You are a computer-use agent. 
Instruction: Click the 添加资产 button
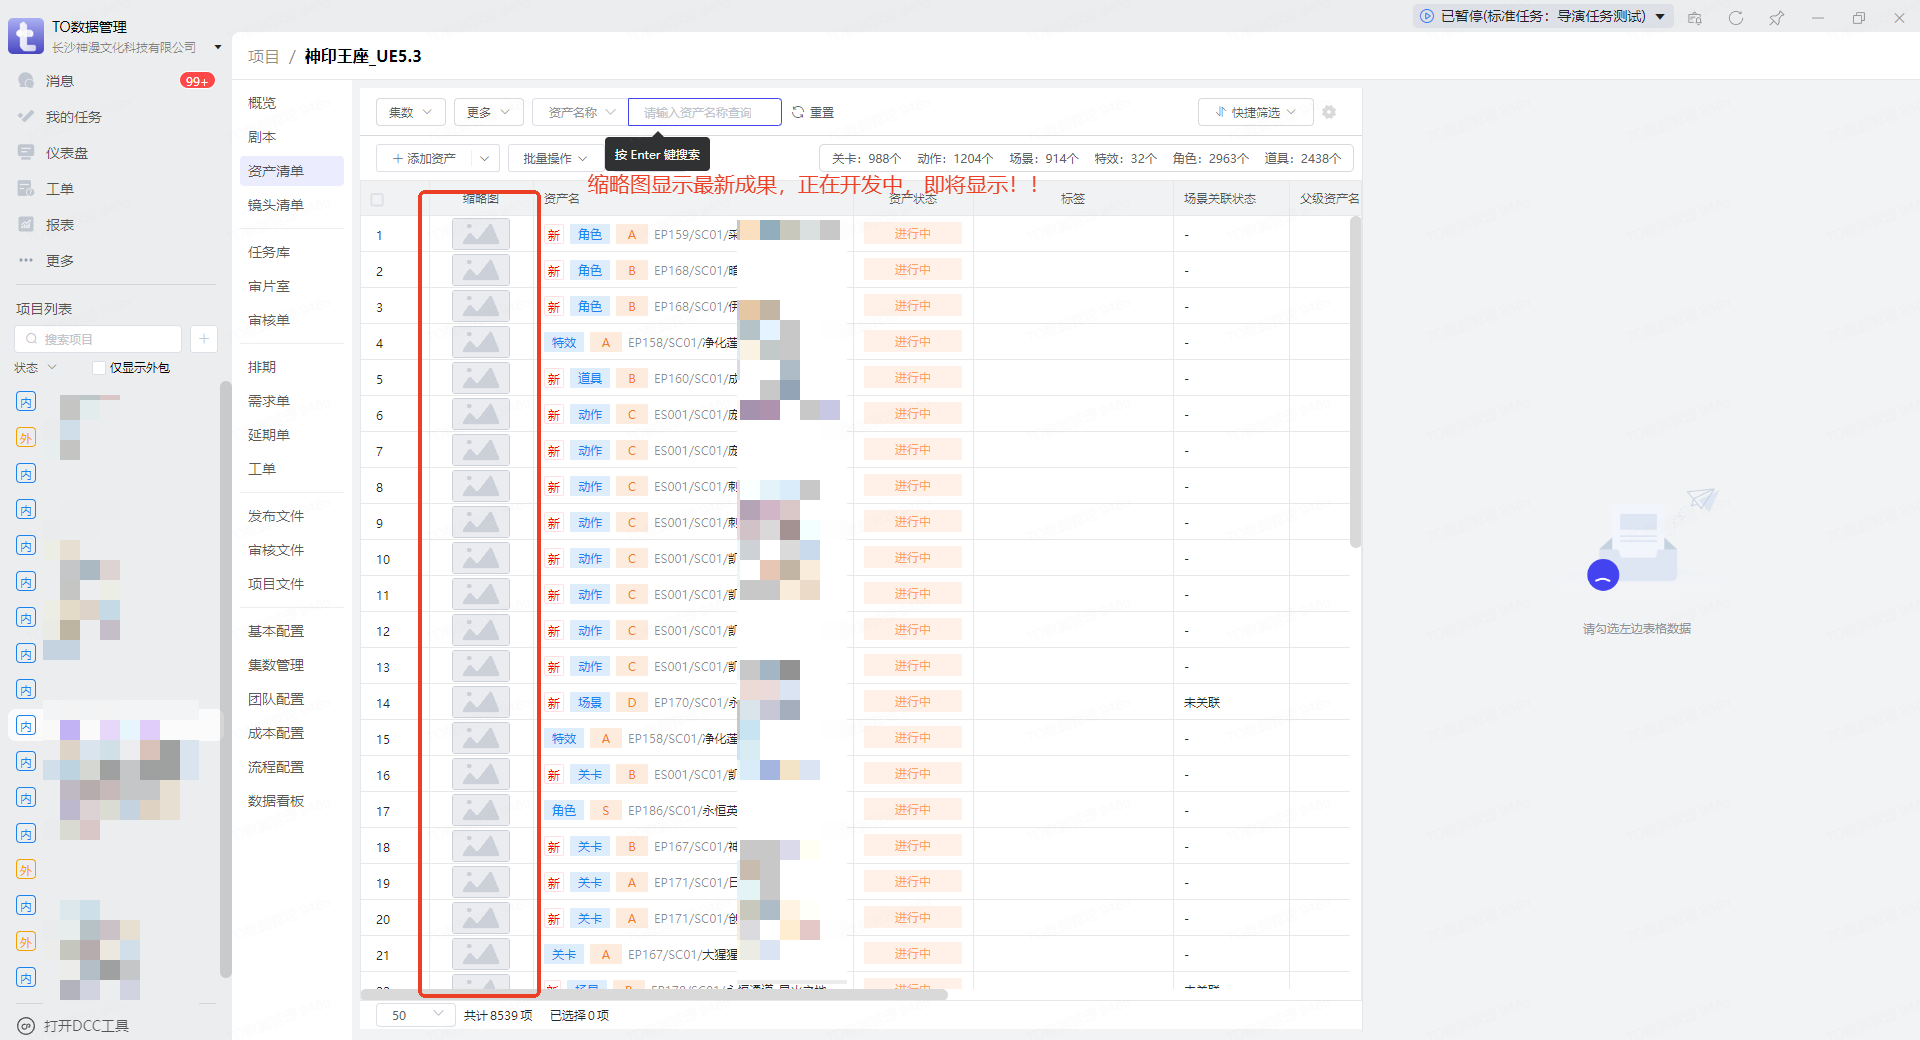pyautogui.click(x=424, y=158)
